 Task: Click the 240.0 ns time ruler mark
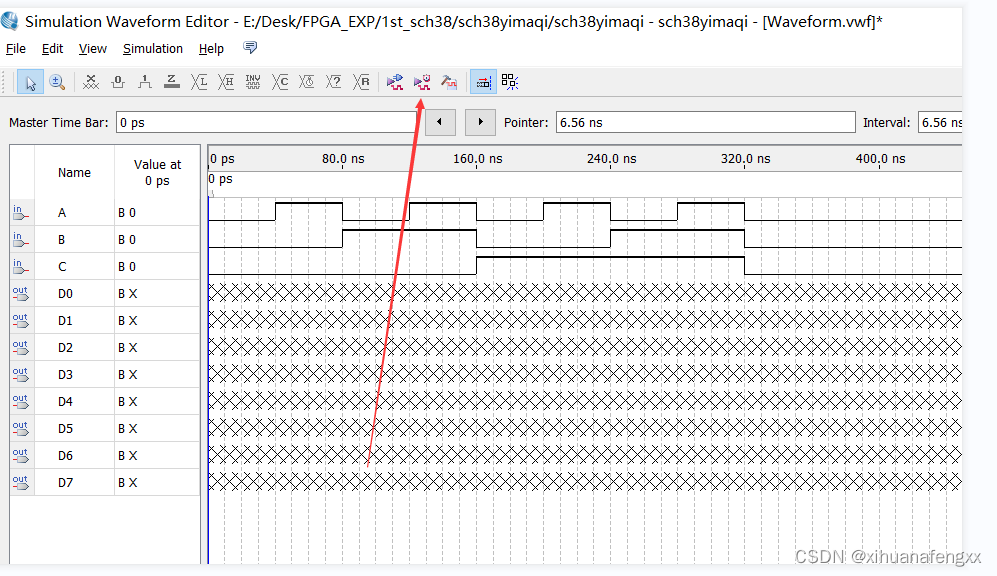pyautogui.click(x=611, y=159)
